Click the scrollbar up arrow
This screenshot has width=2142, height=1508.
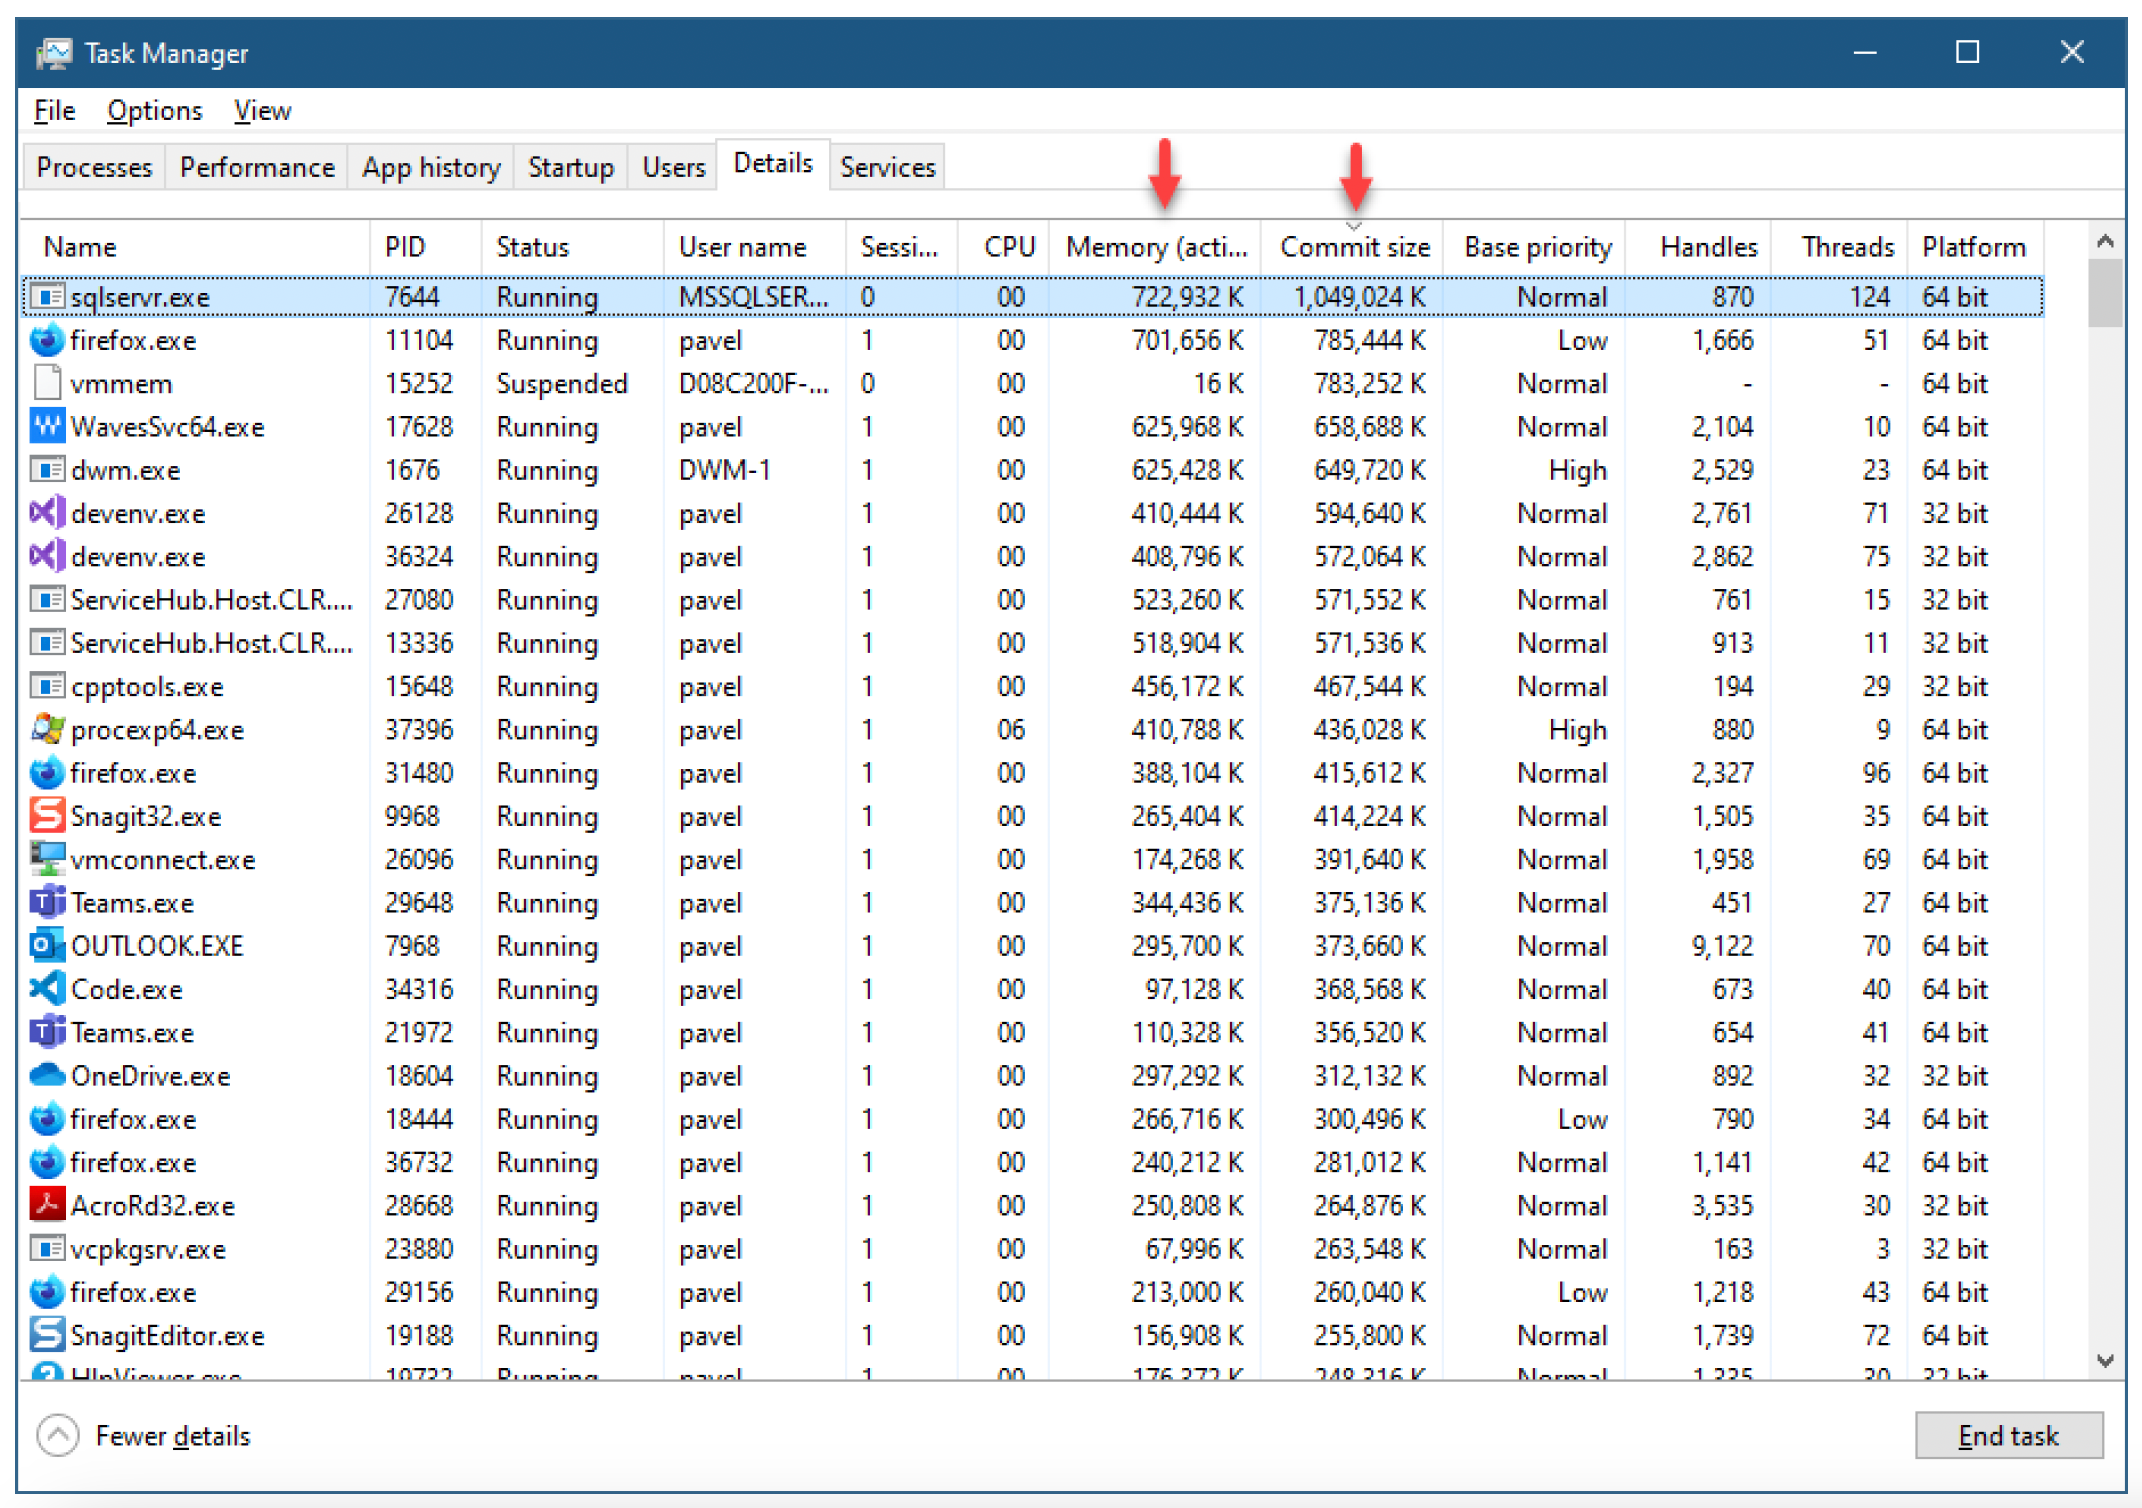tap(2105, 241)
